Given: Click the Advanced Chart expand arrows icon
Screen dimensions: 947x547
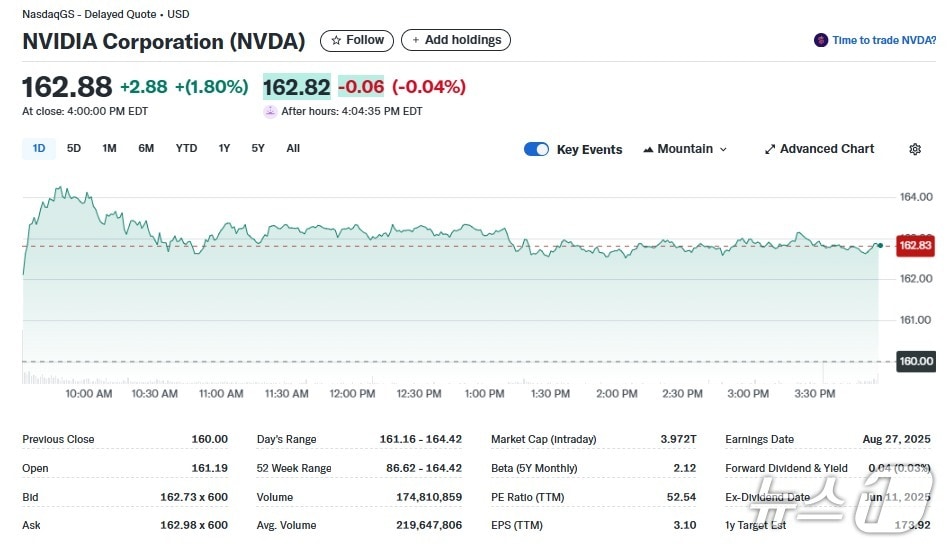Looking at the screenshot, I should tap(770, 149).
